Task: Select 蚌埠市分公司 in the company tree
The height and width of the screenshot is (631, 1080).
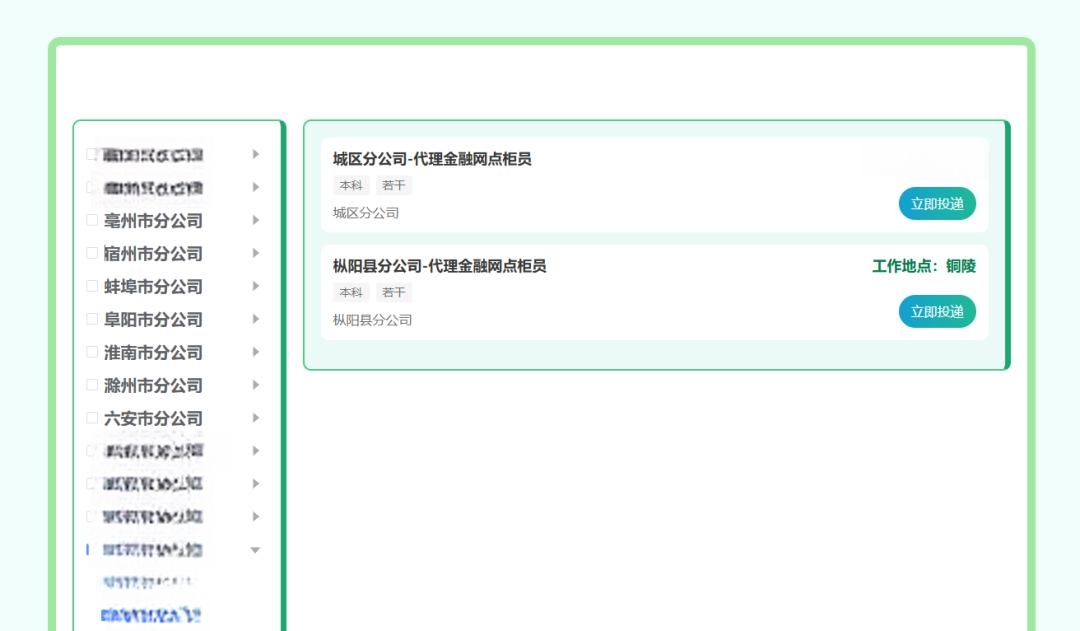Action: tap(153, 286)
